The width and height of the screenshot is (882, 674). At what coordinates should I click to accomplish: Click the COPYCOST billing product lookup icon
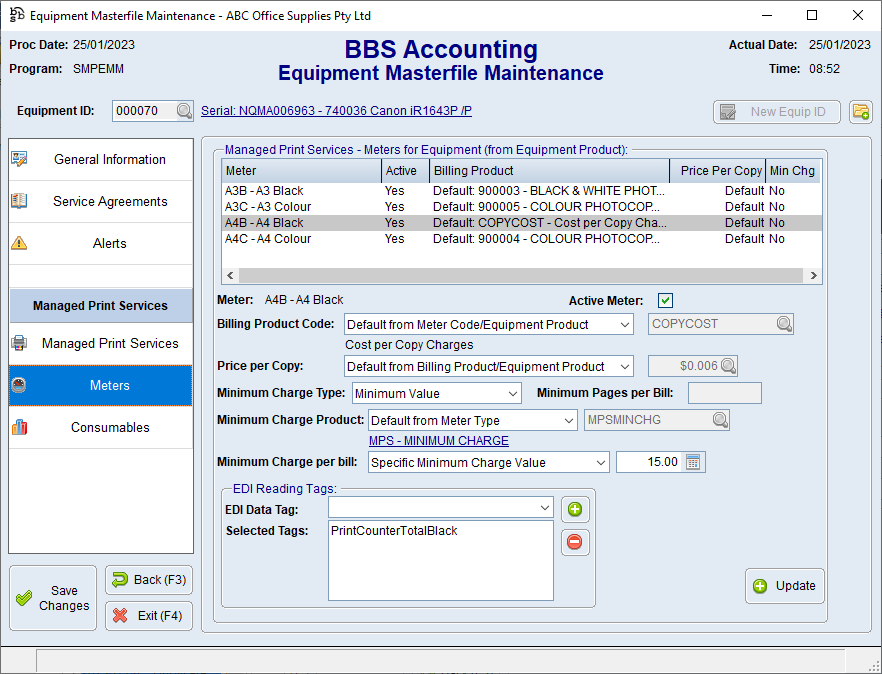[783, 324]
